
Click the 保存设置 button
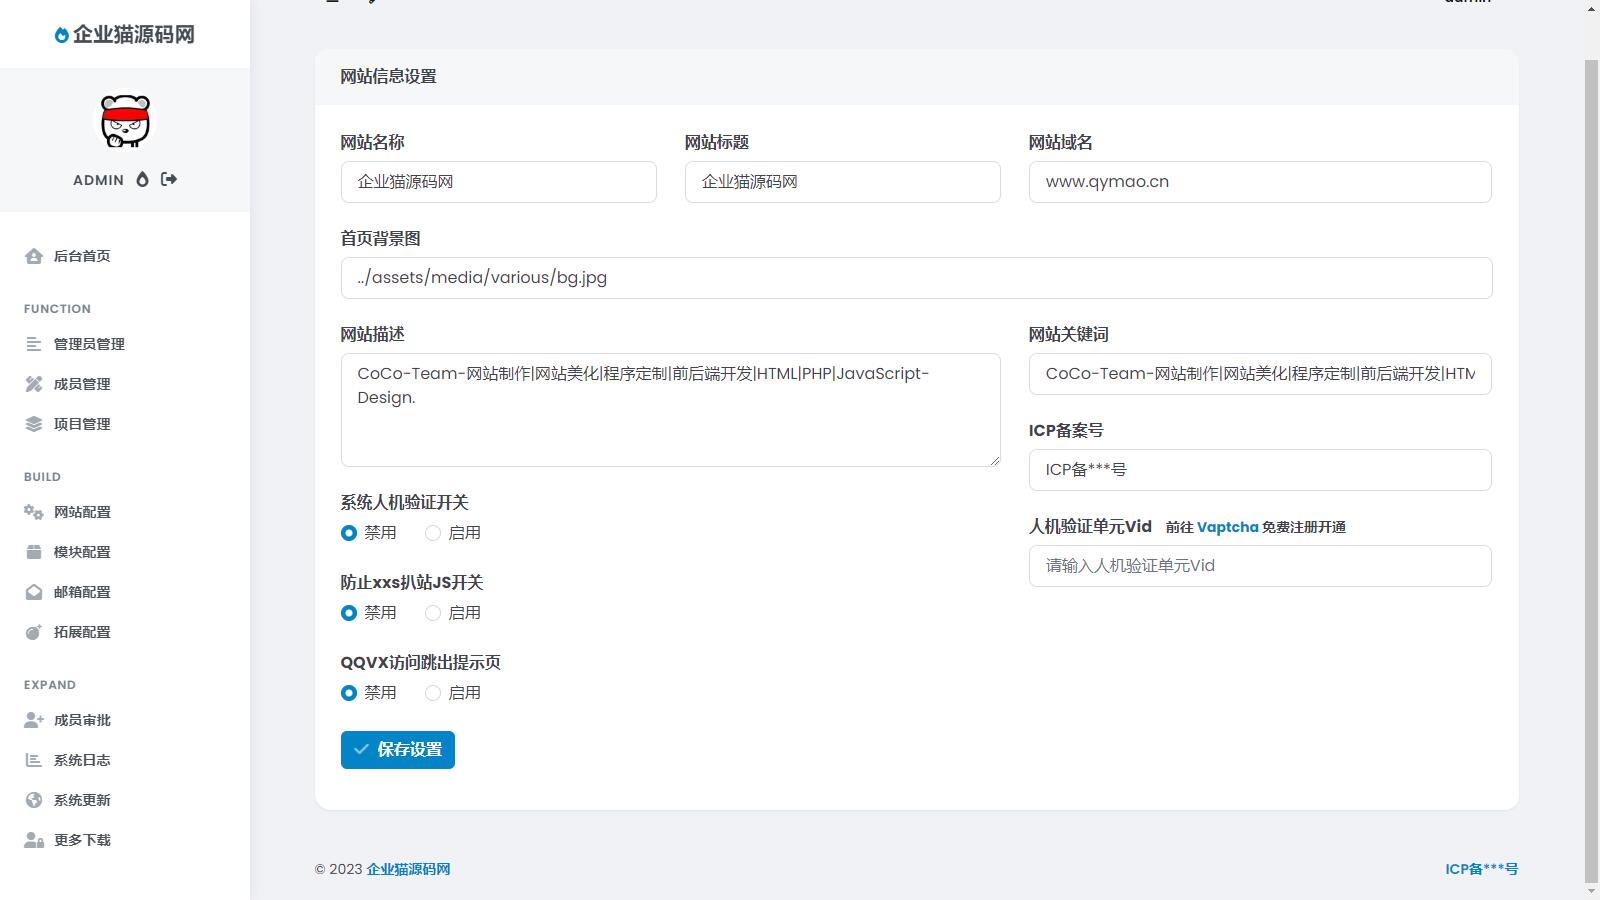pos(397,750)
